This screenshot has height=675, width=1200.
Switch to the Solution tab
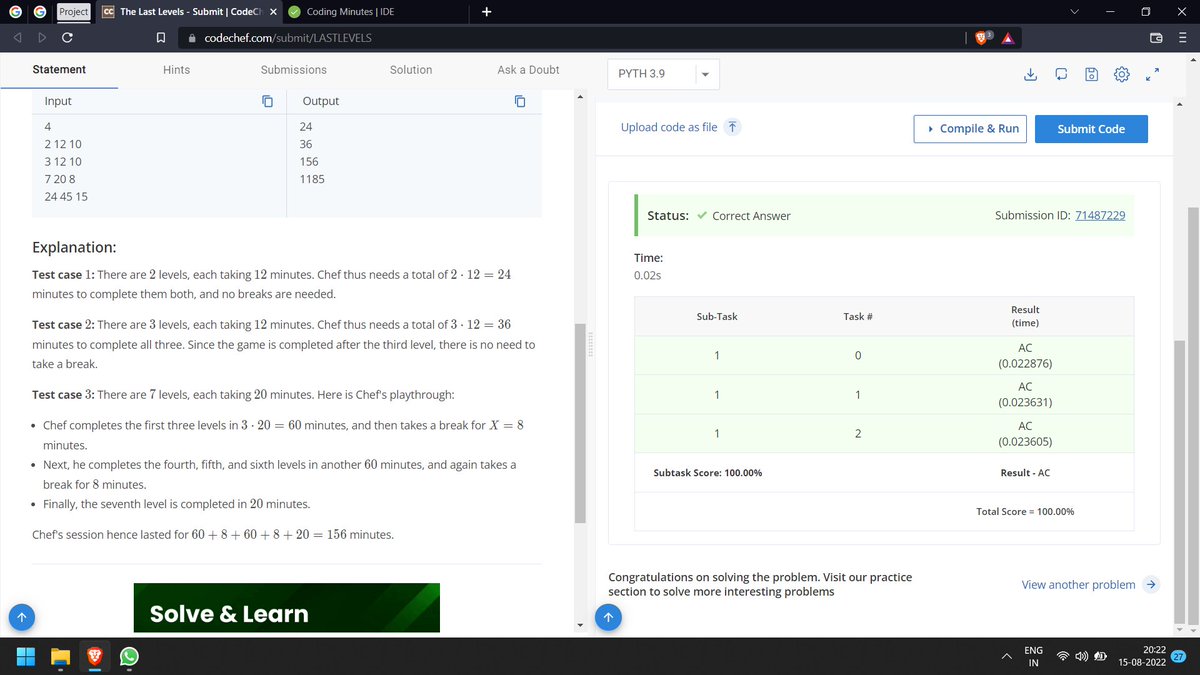tap(411, 70)
